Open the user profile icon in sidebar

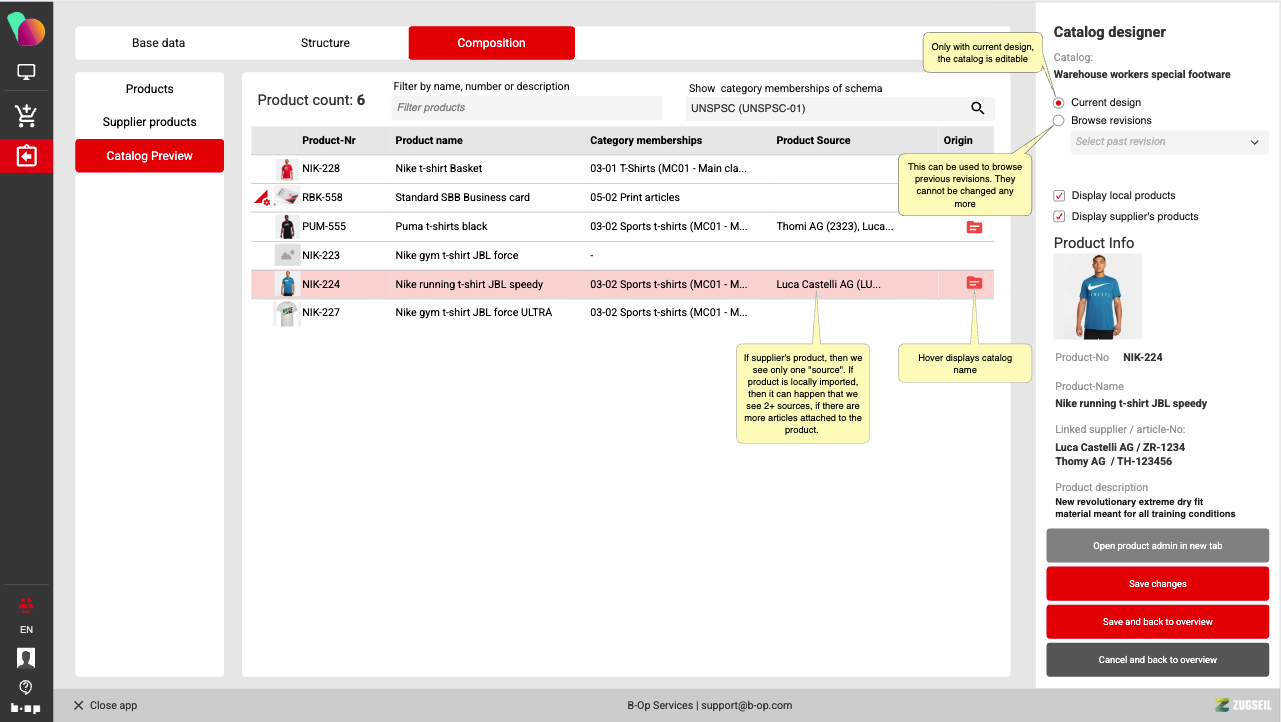click(x=26, y=657)
